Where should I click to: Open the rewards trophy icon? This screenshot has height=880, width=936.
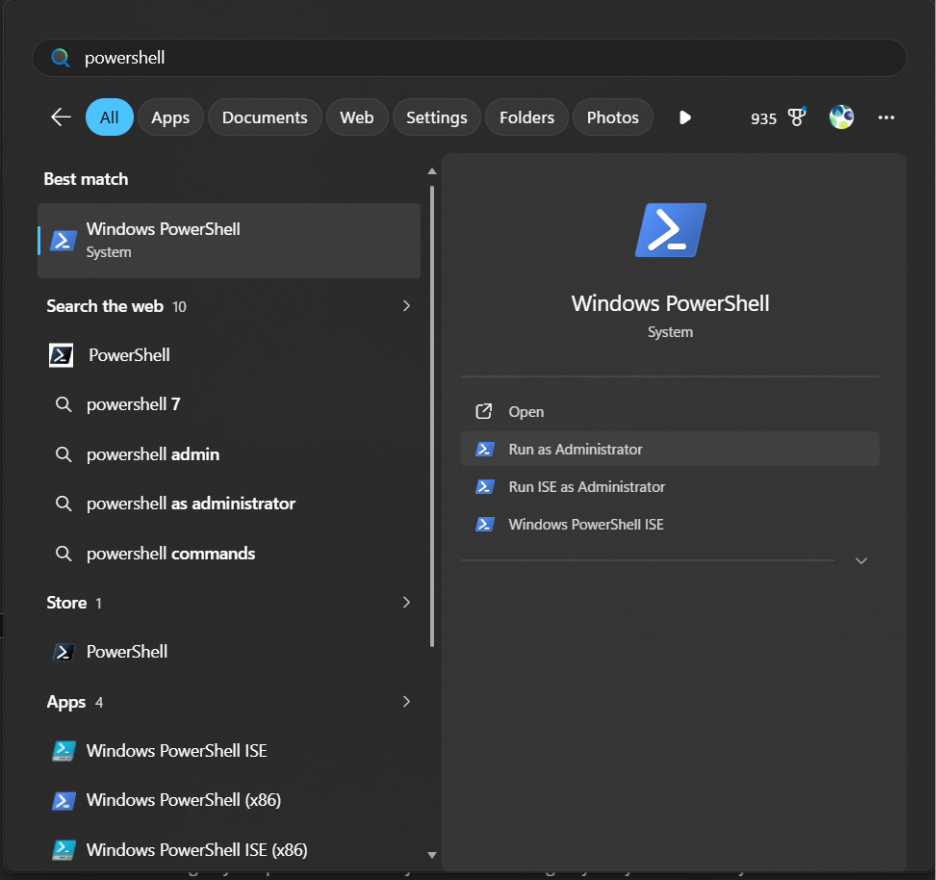pyautogui.click(x=797, y=116)
